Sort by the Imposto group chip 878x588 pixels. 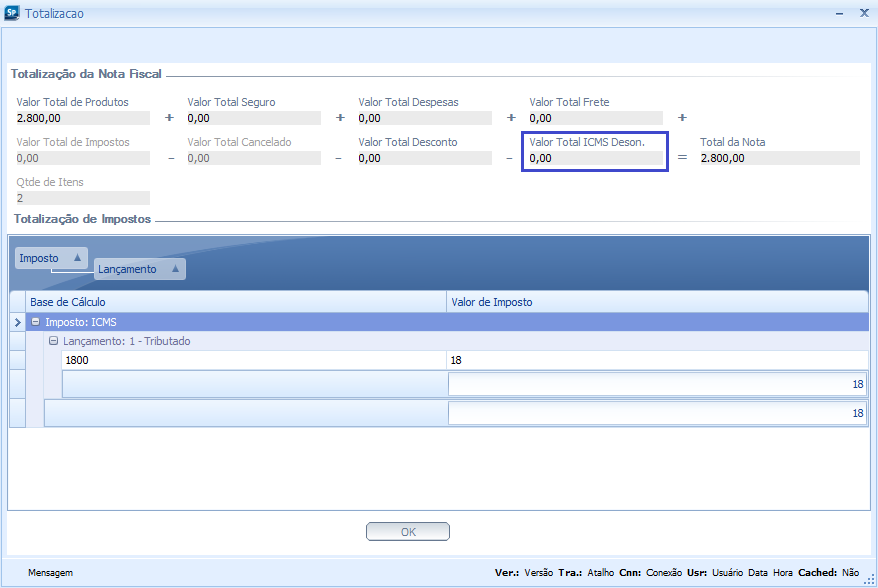(x=51, y=258)
